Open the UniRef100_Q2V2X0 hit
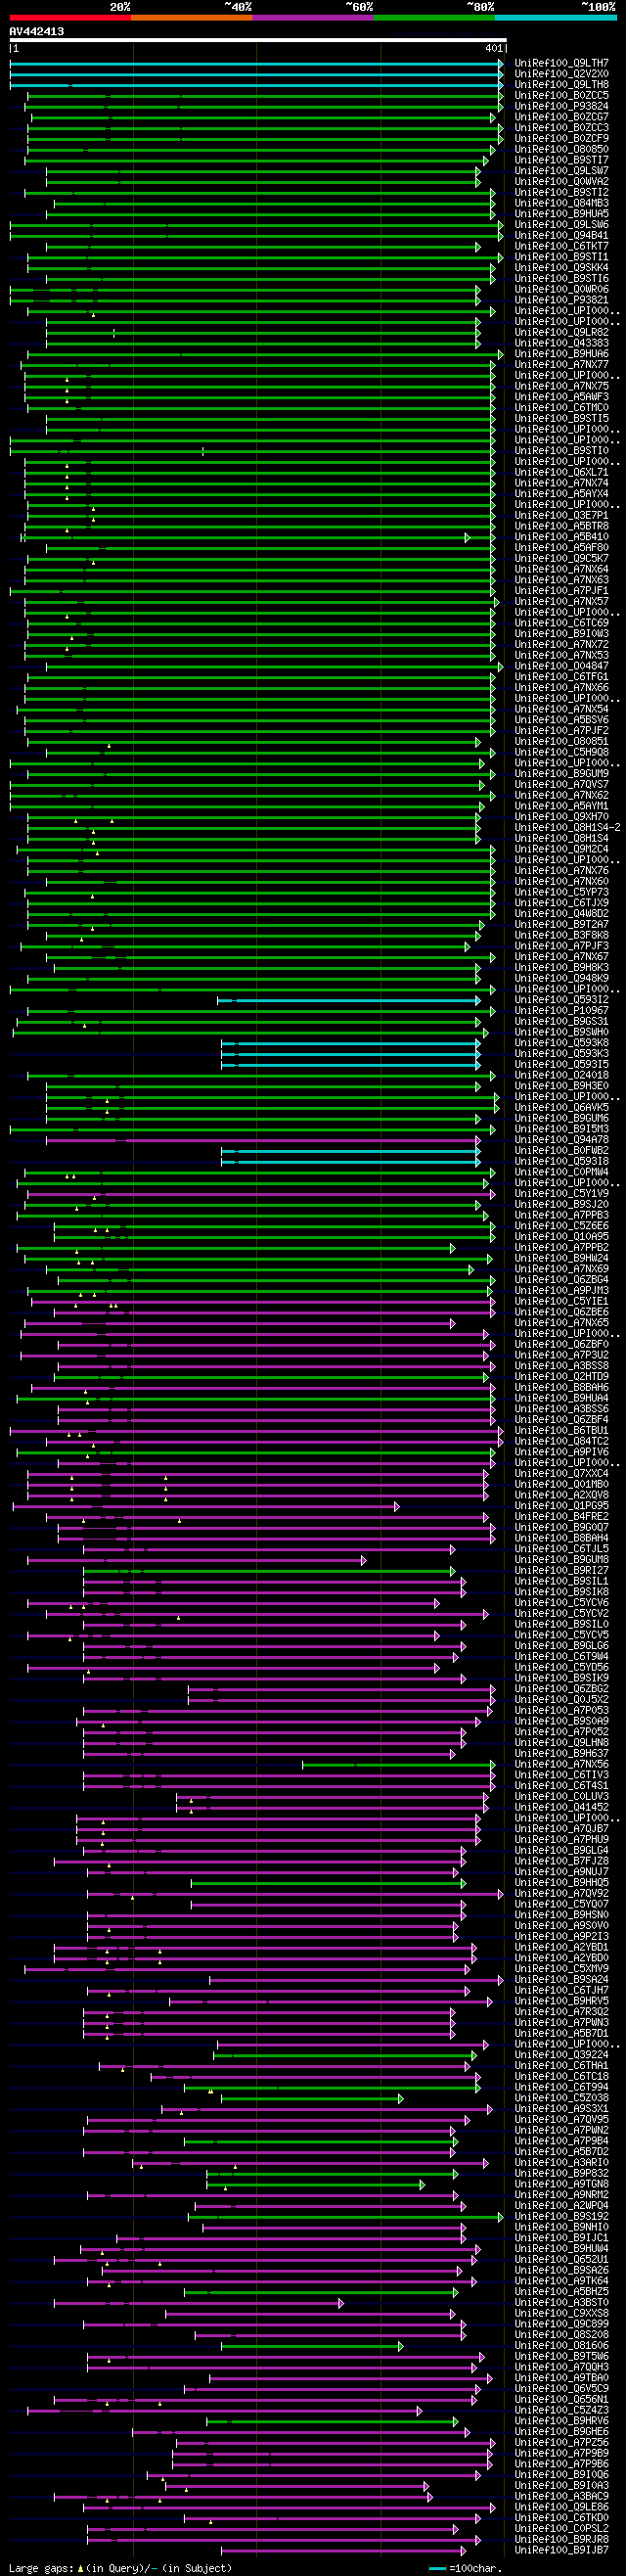Image resolution: width=626 pixels, height=2576 pixels. point(561,74)
